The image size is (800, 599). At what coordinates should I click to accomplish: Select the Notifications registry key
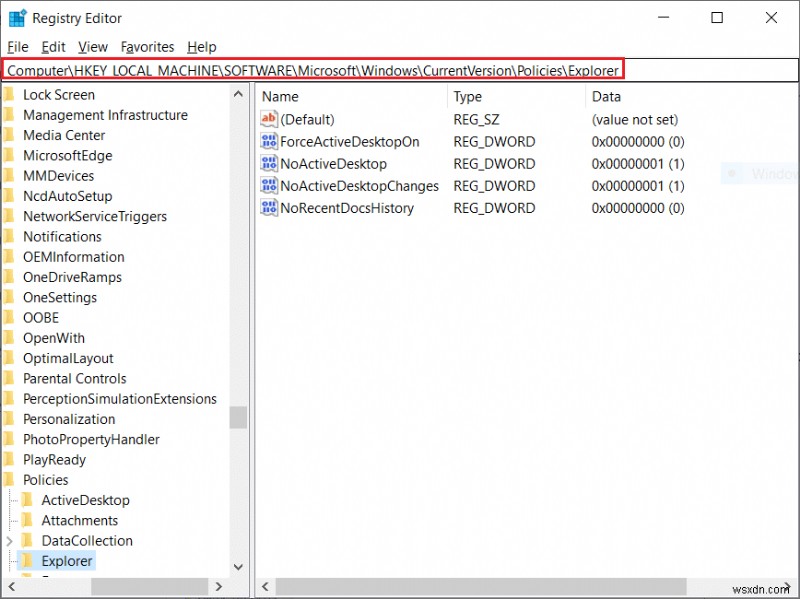[62, 236]
